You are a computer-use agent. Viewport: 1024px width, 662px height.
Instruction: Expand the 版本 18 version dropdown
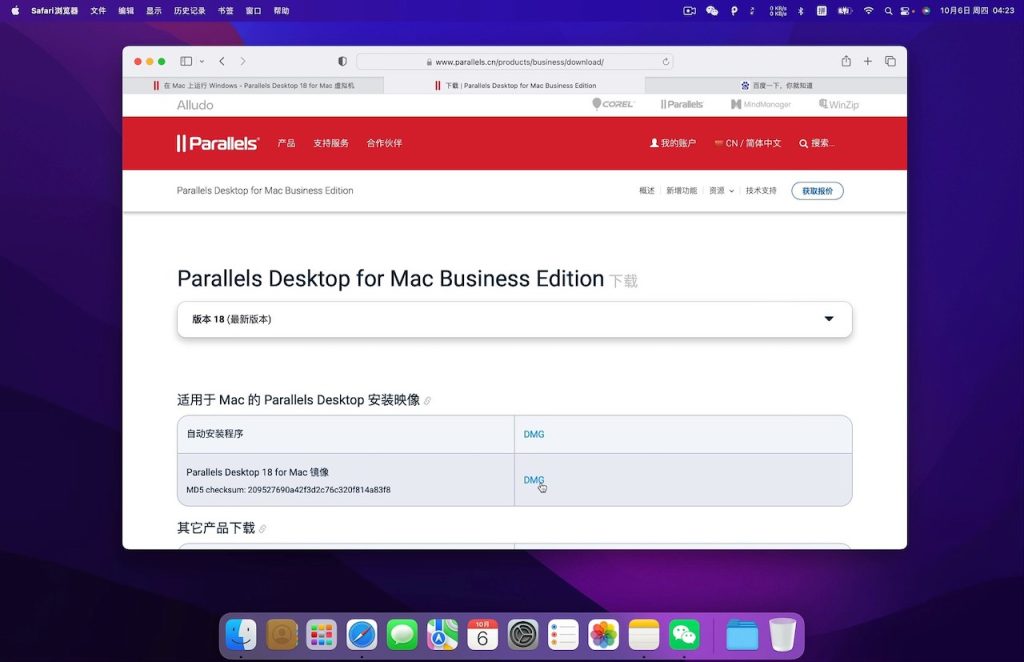click(x=828, y=319)
